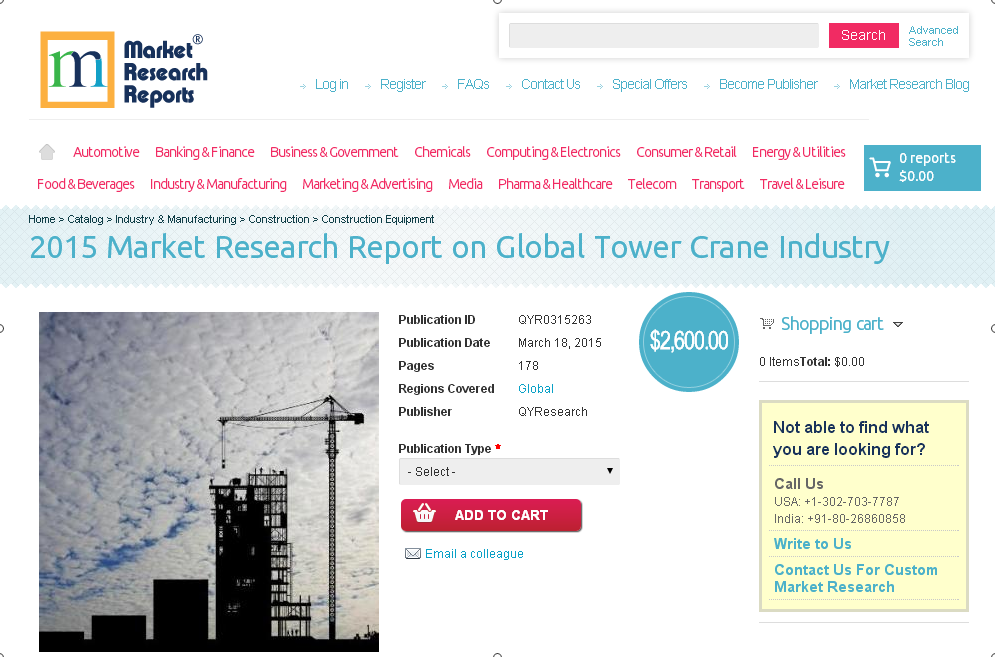Click the Global regions covered link

tap(536, 388)
